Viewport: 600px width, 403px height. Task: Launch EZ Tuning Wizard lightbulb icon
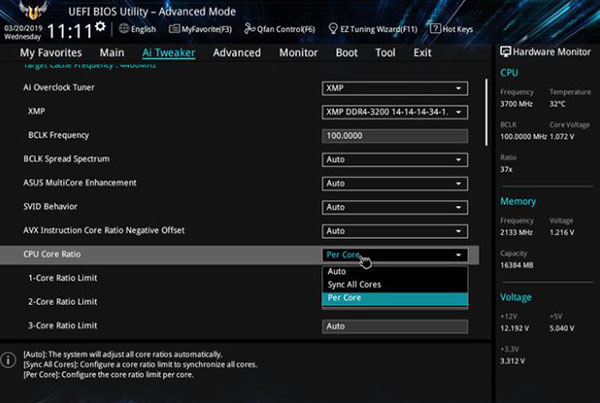click(x=333, y=29)
